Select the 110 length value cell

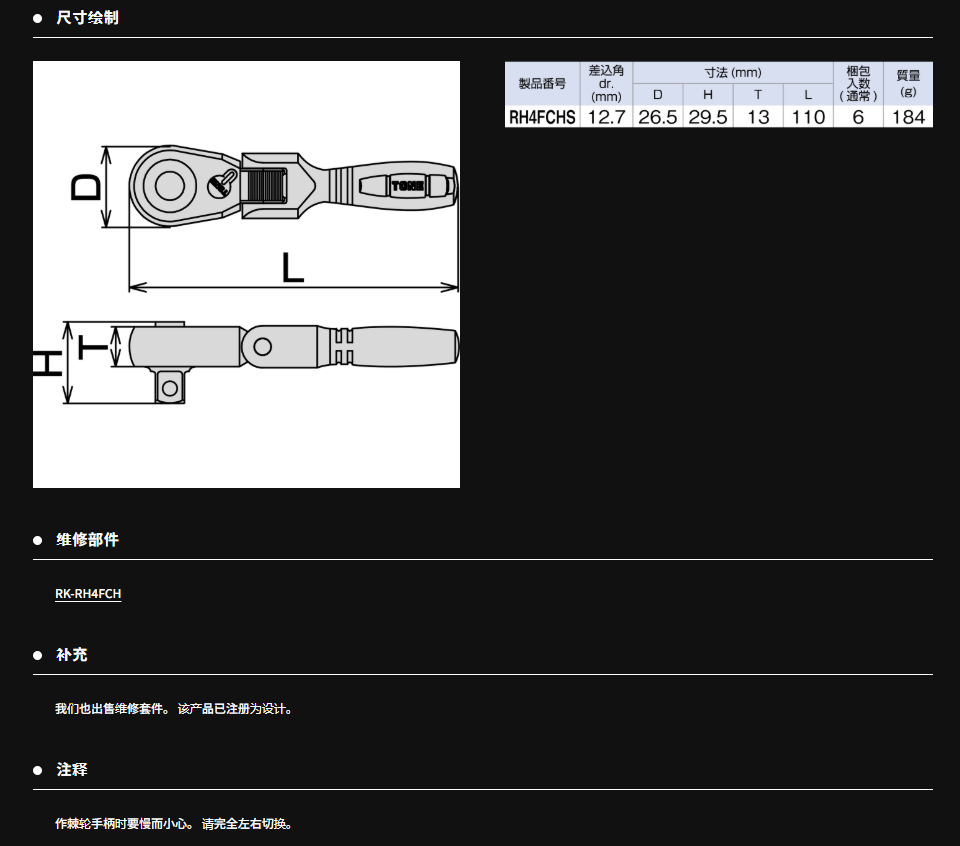(x=808, y=117)
